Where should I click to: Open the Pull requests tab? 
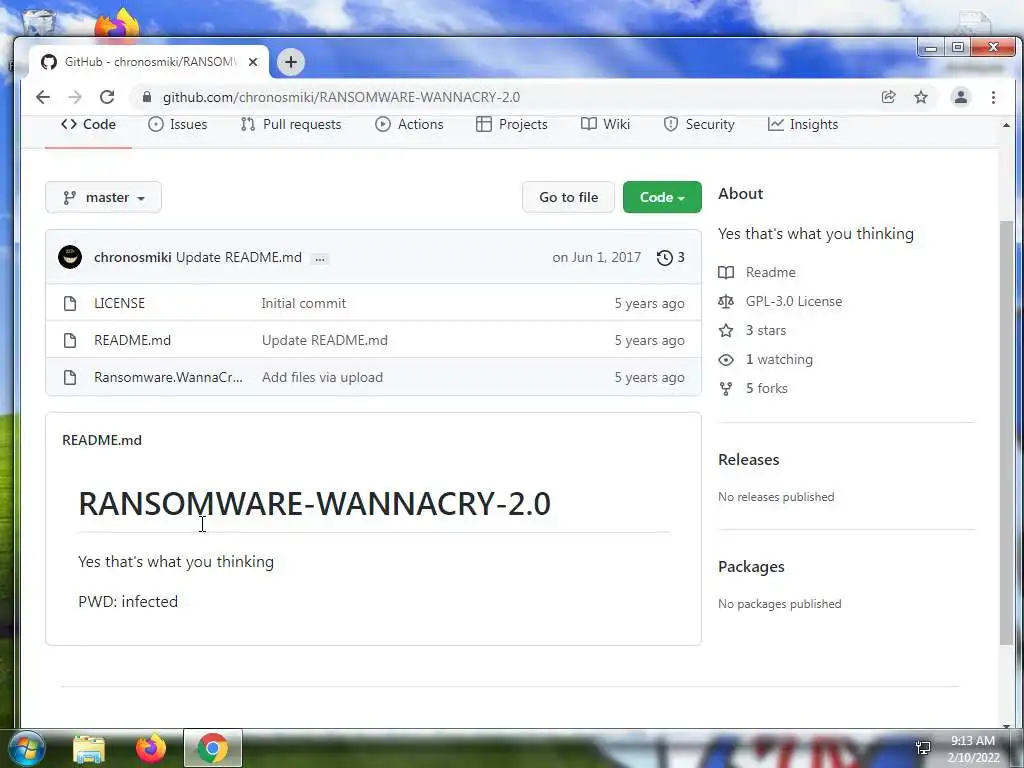pos(291,124)
